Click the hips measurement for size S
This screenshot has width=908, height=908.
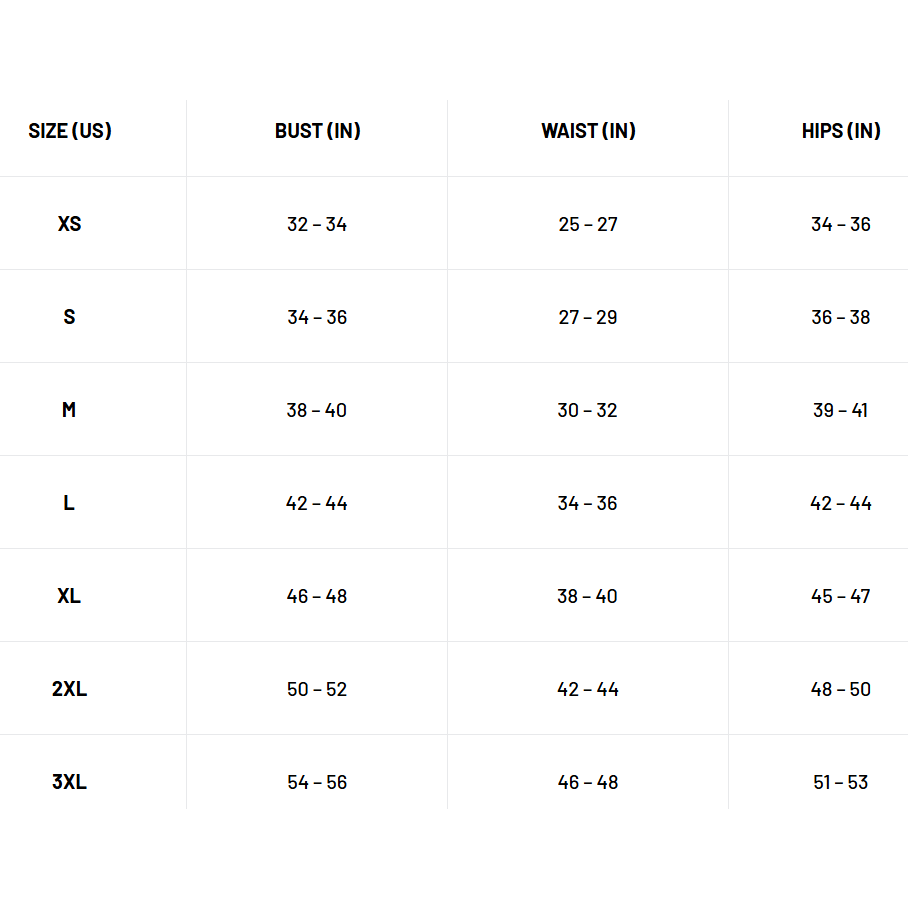point(841,317)
